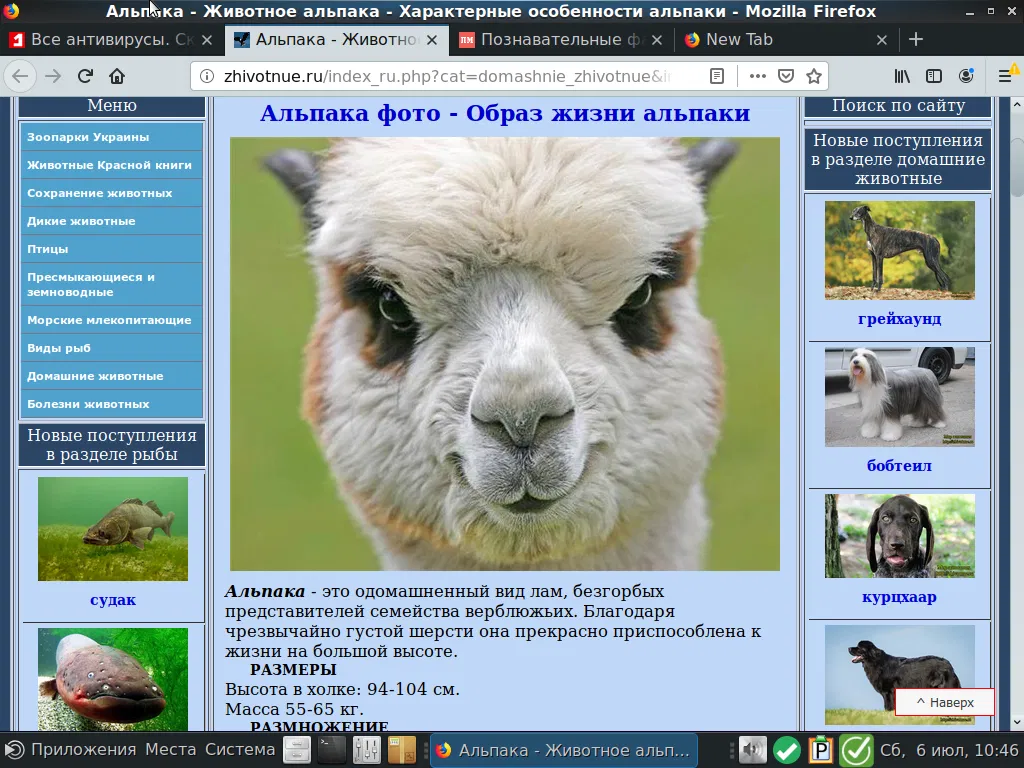Open Пресмыкающиеся и земноводные menu item
The height and width of the screenshot is (768, 1024).
[x=112, y=285]
